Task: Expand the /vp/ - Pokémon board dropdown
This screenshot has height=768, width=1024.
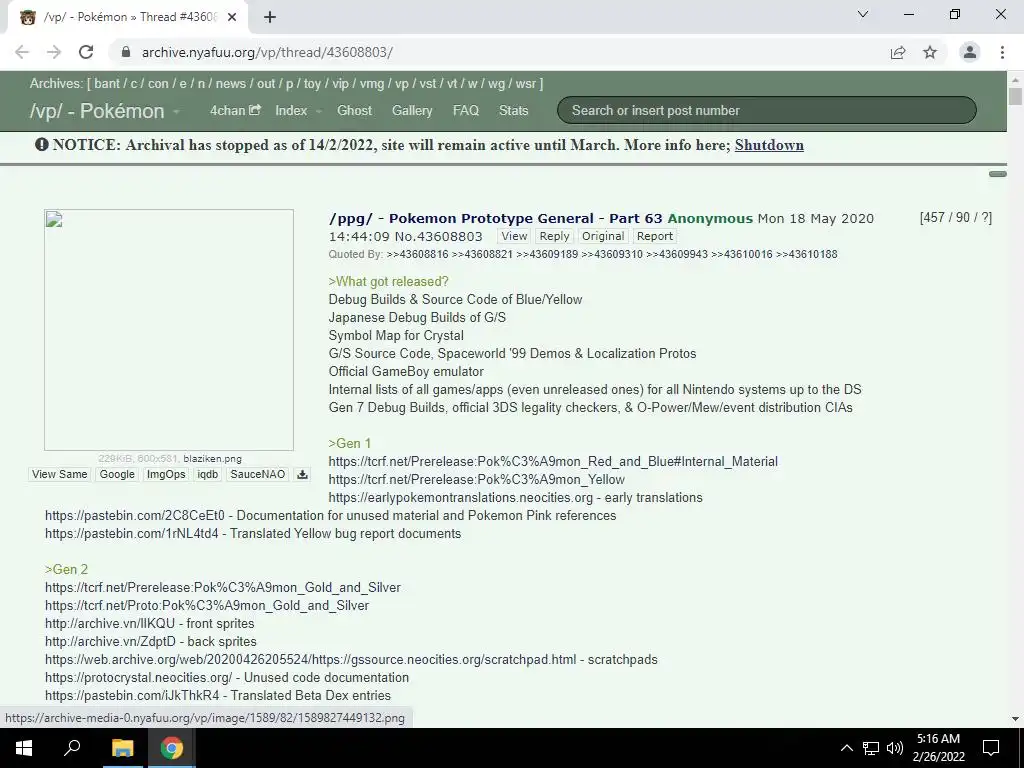Action: [176, 112]
